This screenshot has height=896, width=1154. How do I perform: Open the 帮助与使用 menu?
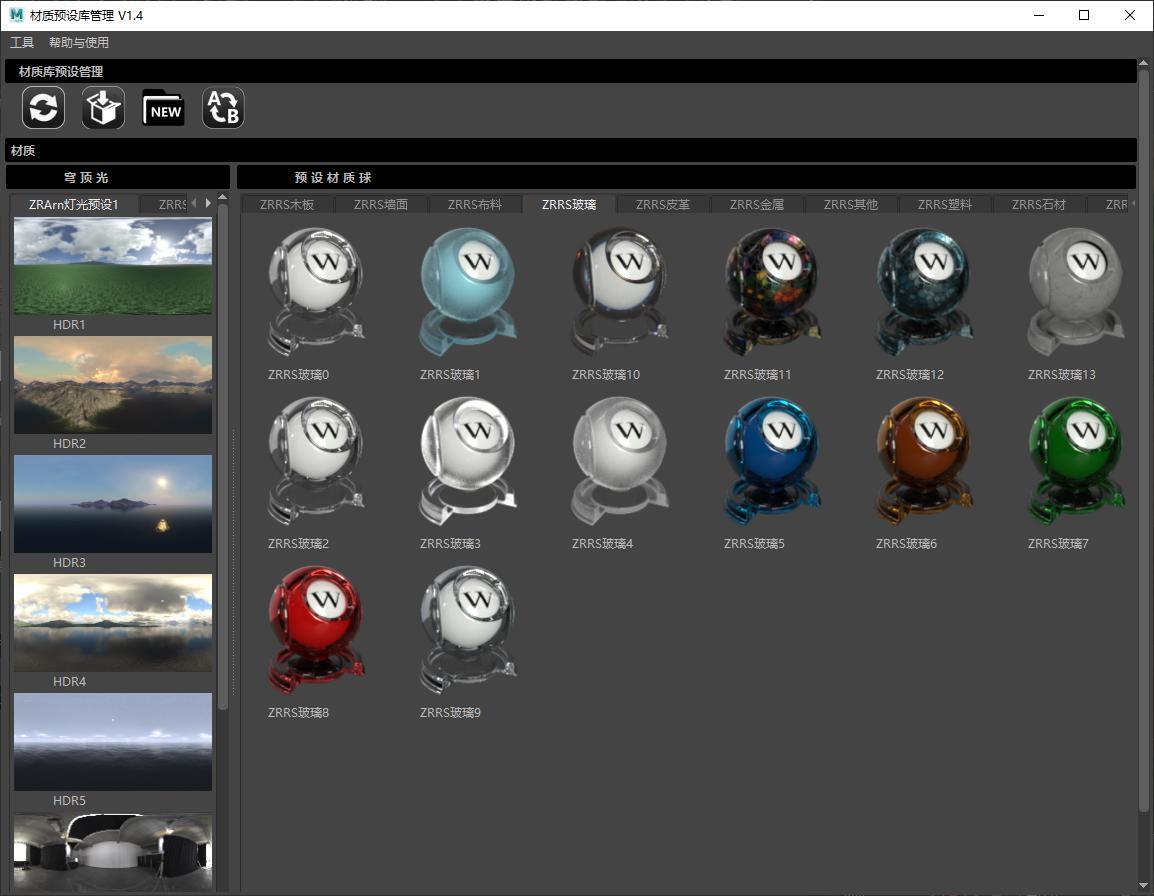coord(79,43)
